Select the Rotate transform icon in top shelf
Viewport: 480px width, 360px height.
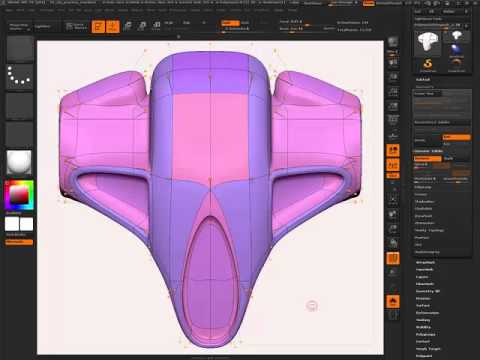tap(156, 26)
